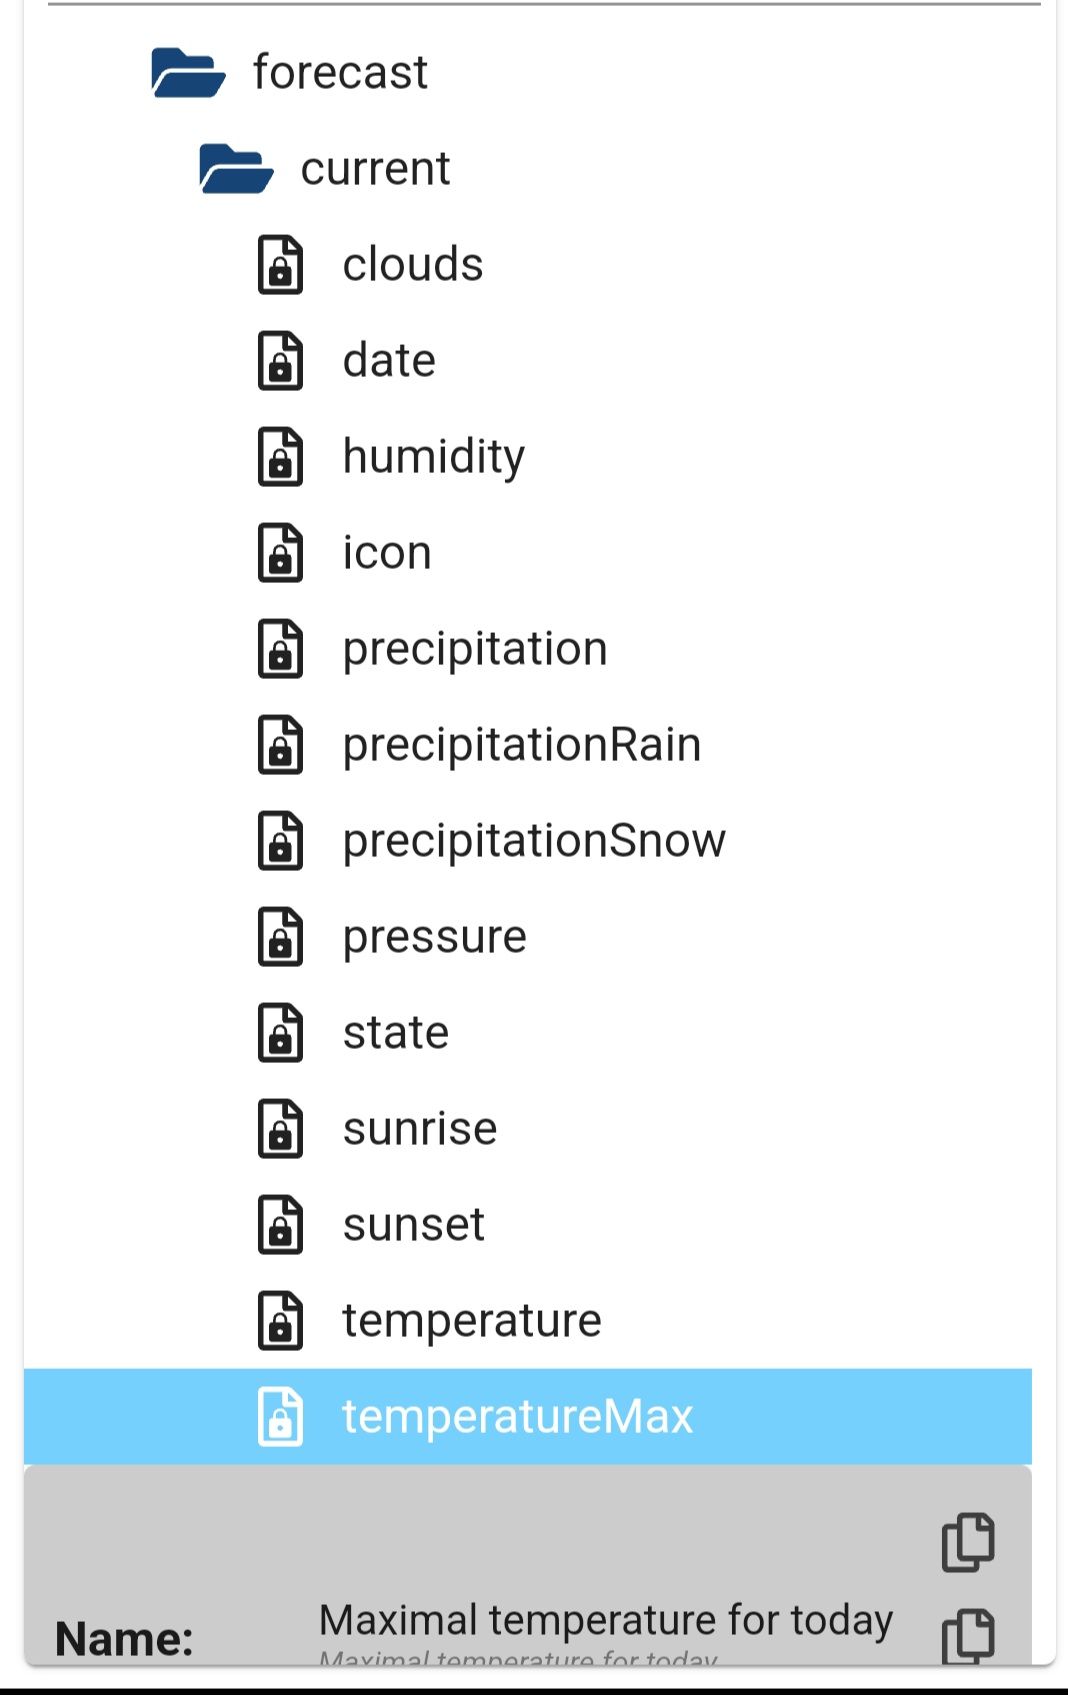
Task: Collapse the forecast folder icon
Action: pos(187,73)
